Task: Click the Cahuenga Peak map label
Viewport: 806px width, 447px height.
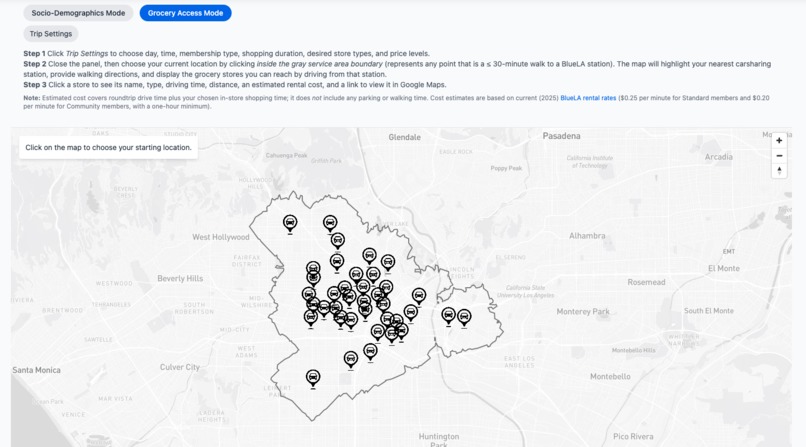Action: (286, 155)
